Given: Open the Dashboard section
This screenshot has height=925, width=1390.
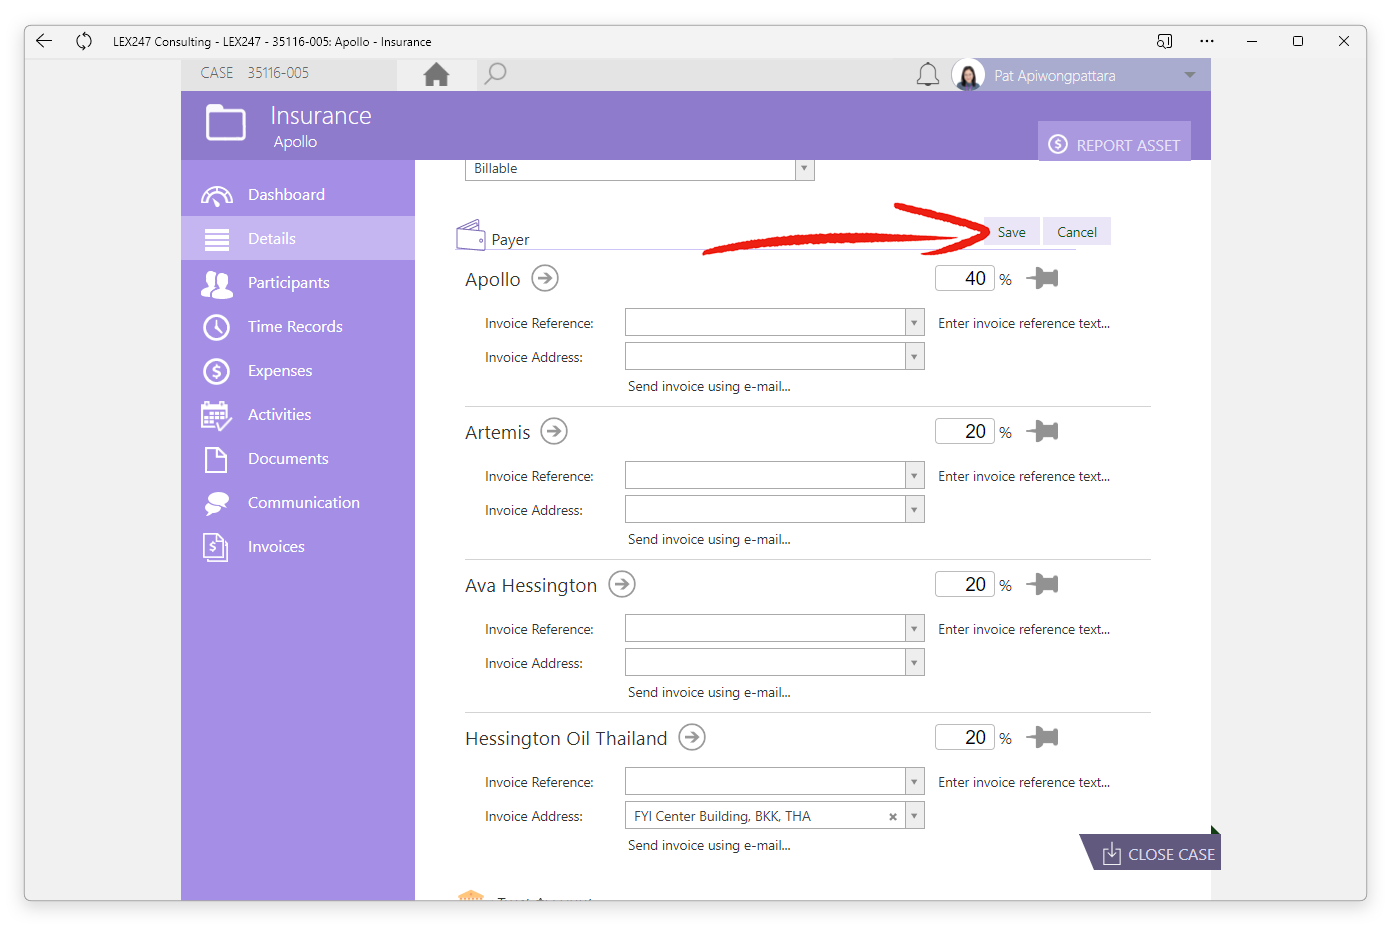Looking at the screenshot, I should point(298,194).
